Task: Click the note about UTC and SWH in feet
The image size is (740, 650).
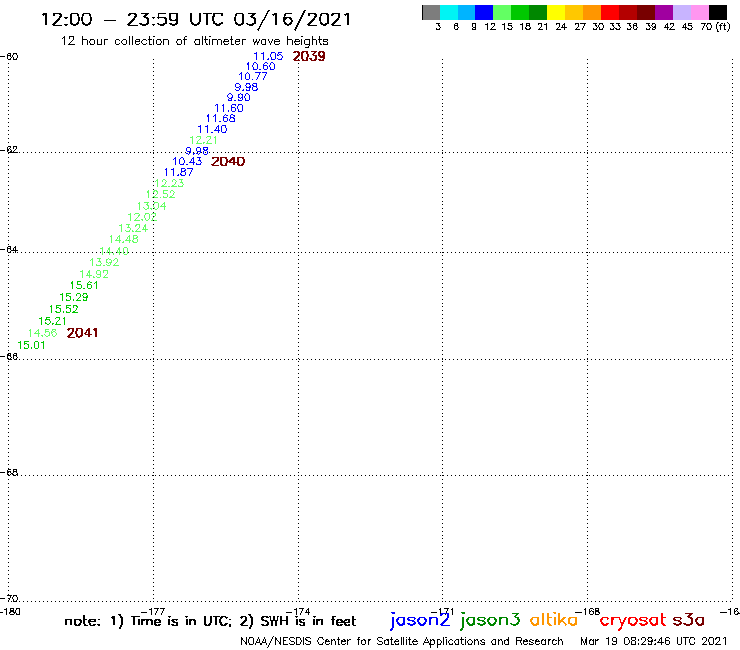Action: pos(210,621)
